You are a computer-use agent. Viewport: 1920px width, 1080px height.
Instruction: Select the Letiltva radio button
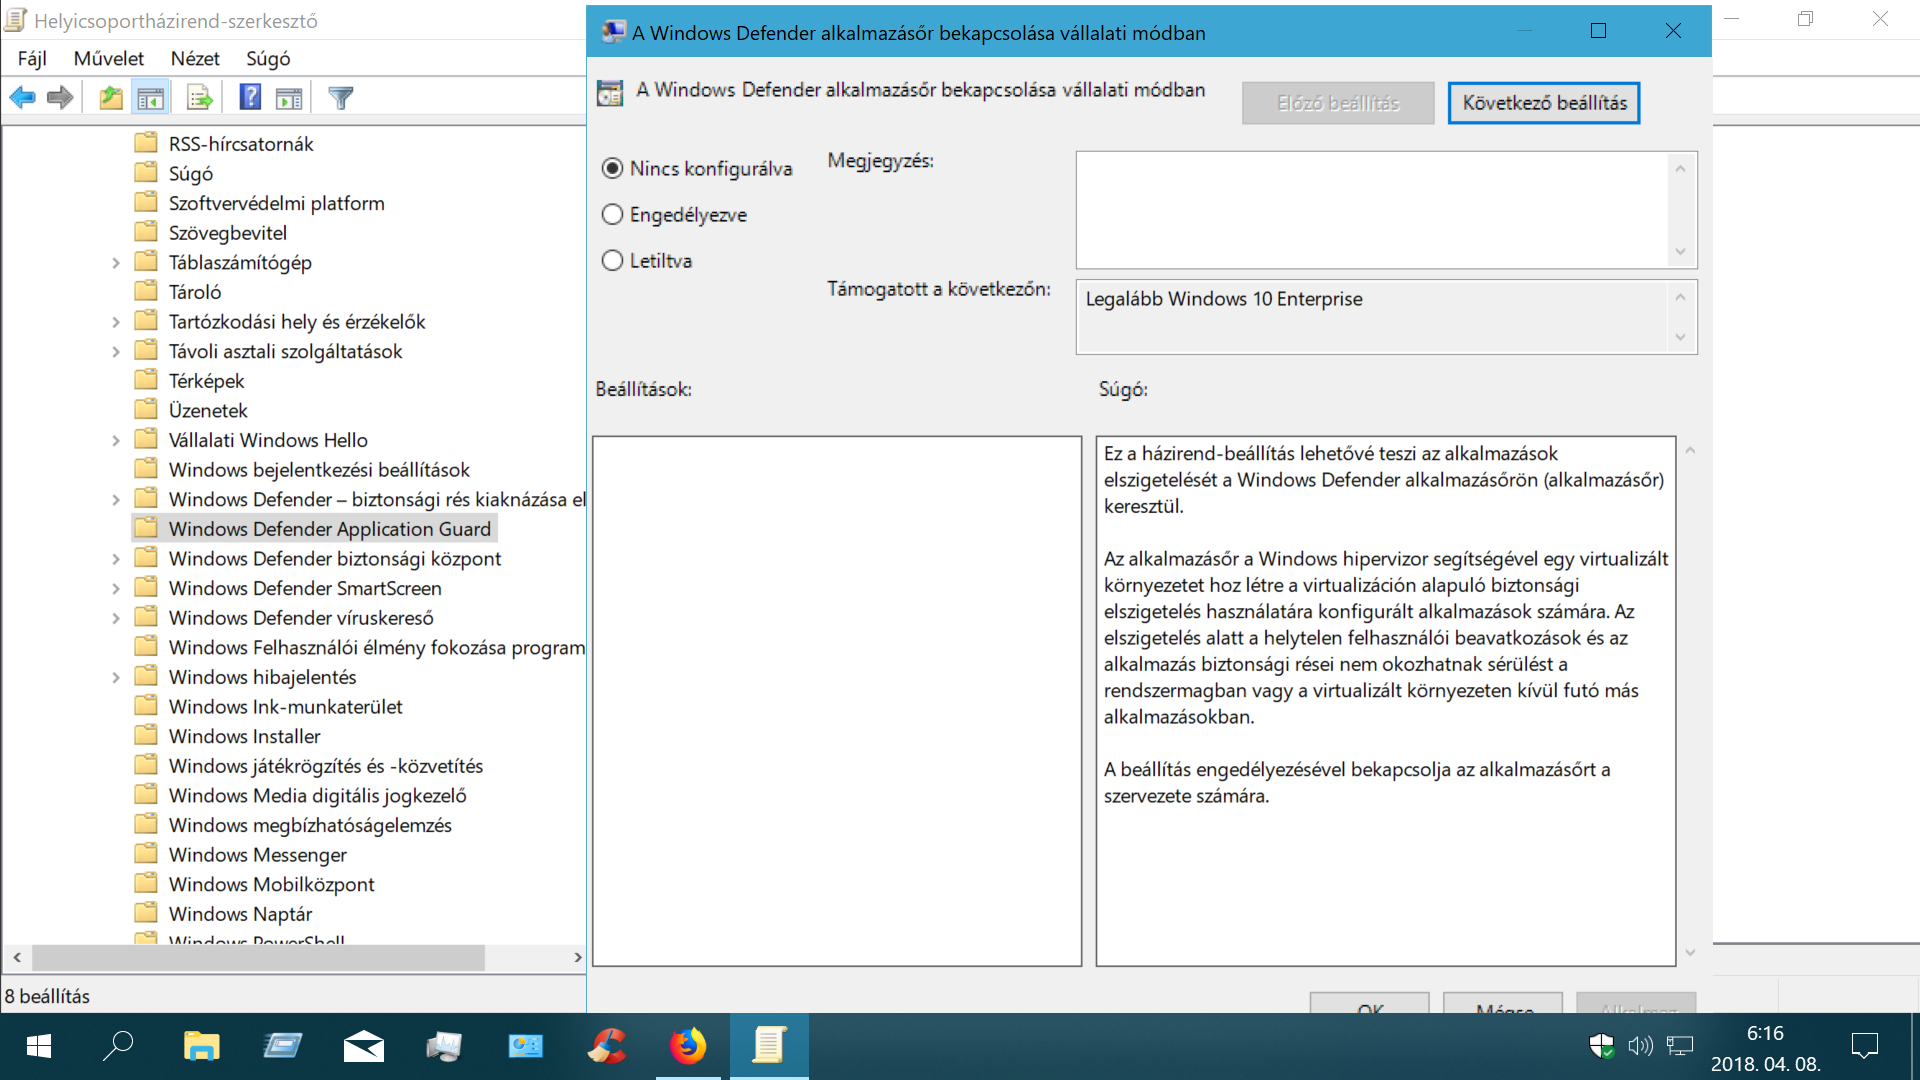pyautogui.click(x=613, y=260)
